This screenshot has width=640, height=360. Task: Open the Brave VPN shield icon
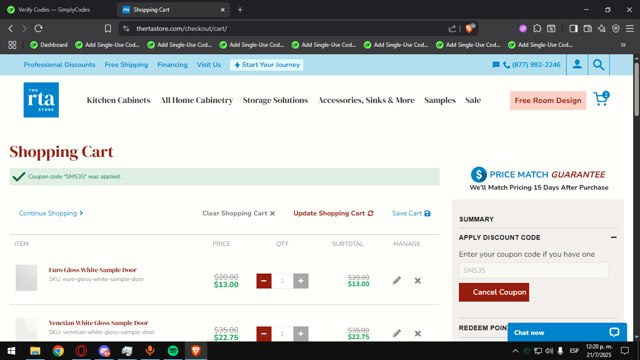(x=616, y=29)
